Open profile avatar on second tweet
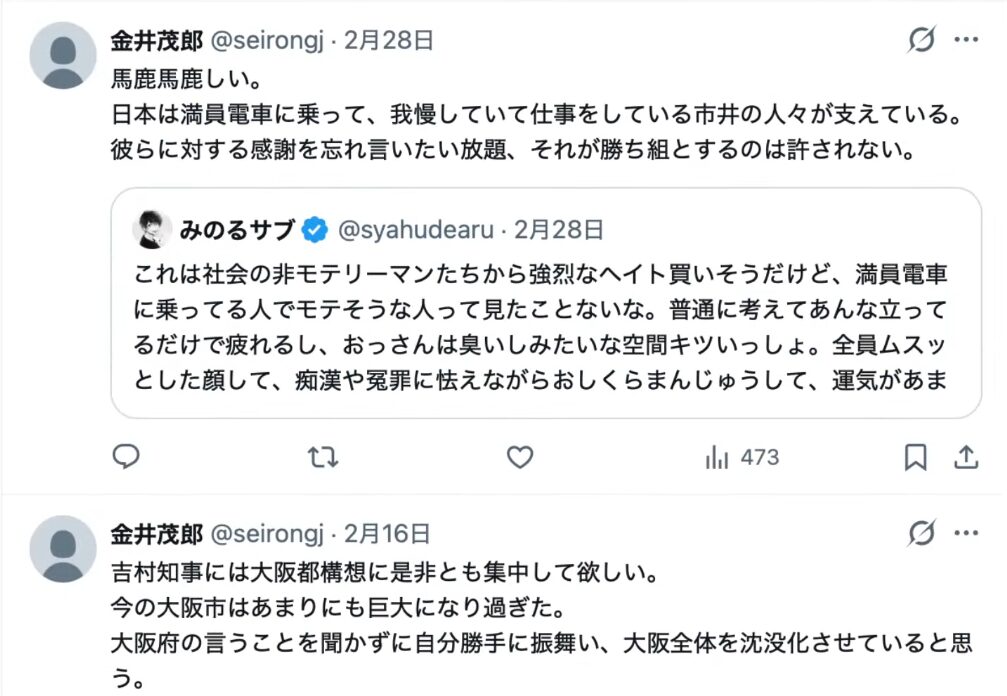Viewport: 1007px width, 696px height. click(63, 549)
